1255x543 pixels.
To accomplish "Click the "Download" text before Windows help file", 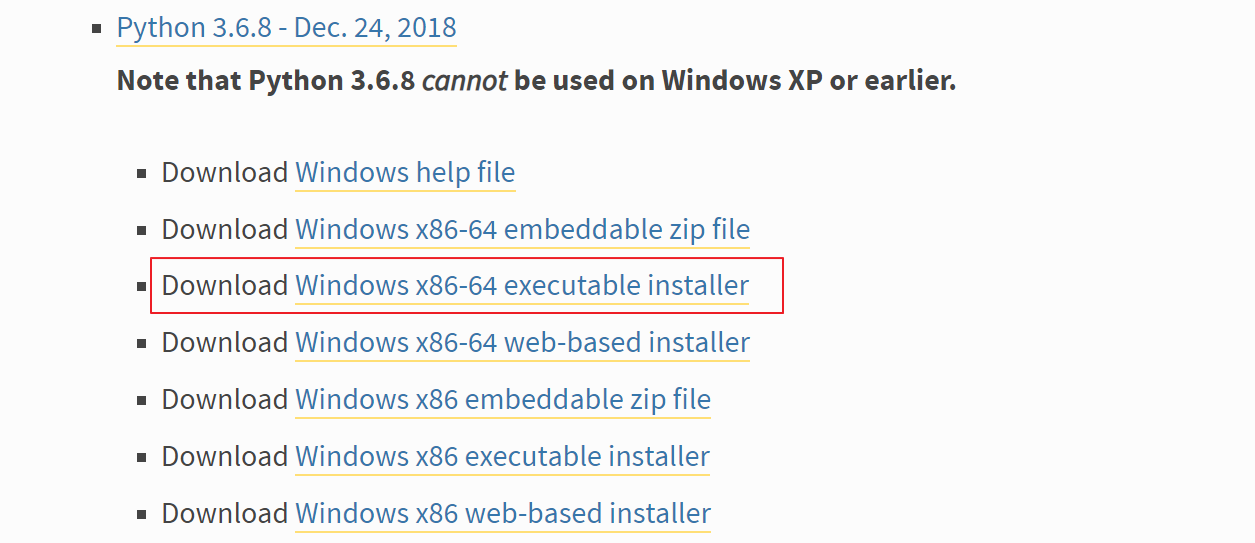I will click(x=225, y=173).
